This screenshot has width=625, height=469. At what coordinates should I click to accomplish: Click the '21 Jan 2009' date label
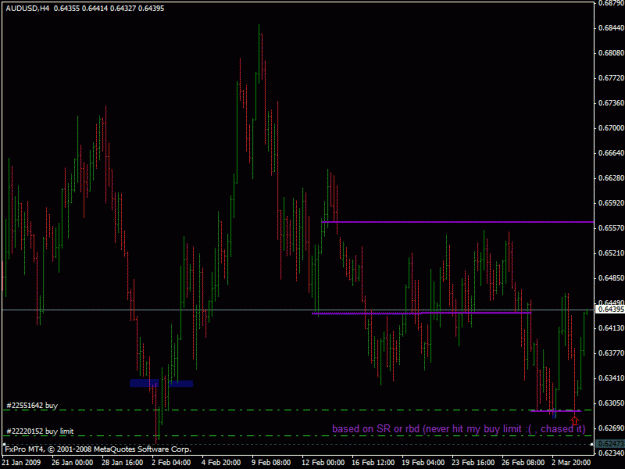click(x=21, y=462)
